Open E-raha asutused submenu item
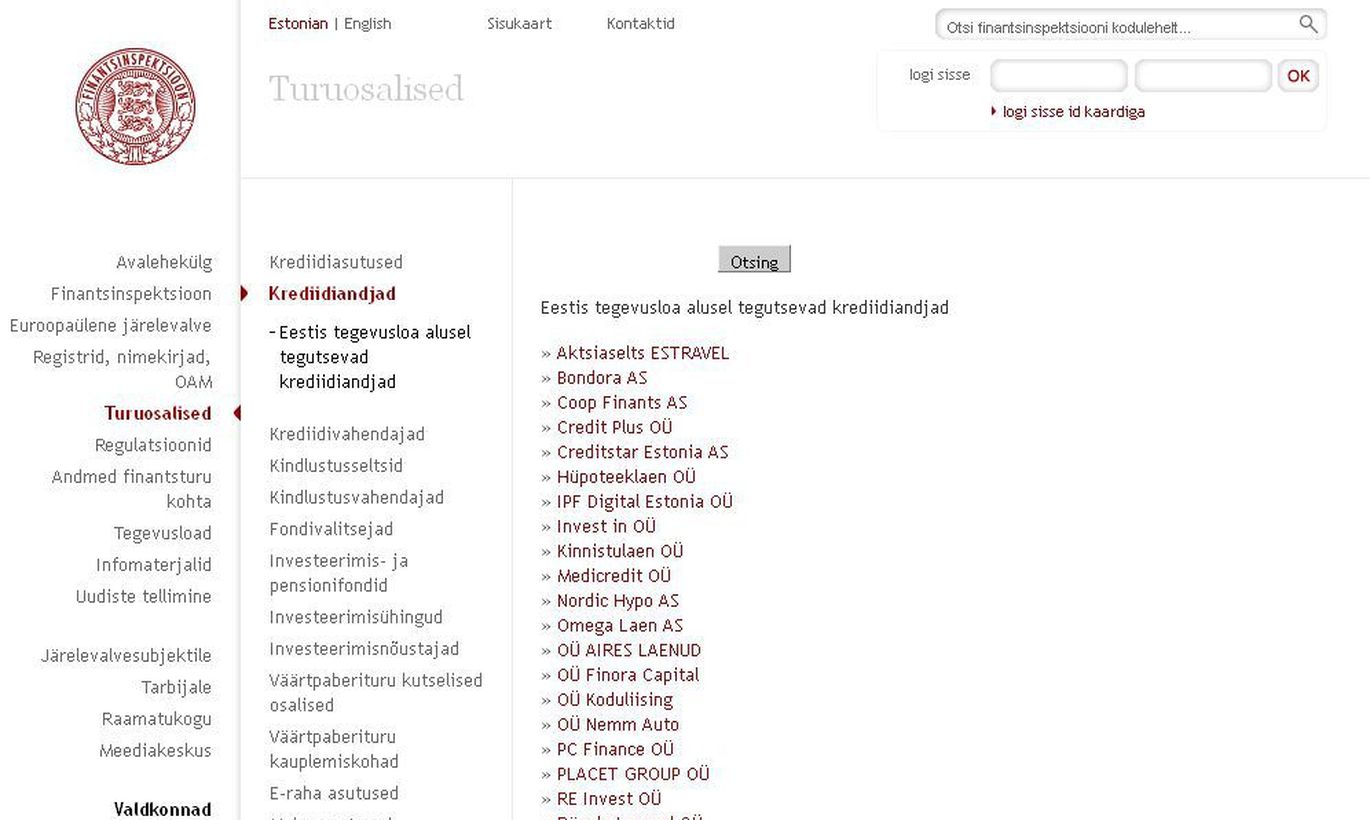The image size is (1370, 820). point(334,793)
